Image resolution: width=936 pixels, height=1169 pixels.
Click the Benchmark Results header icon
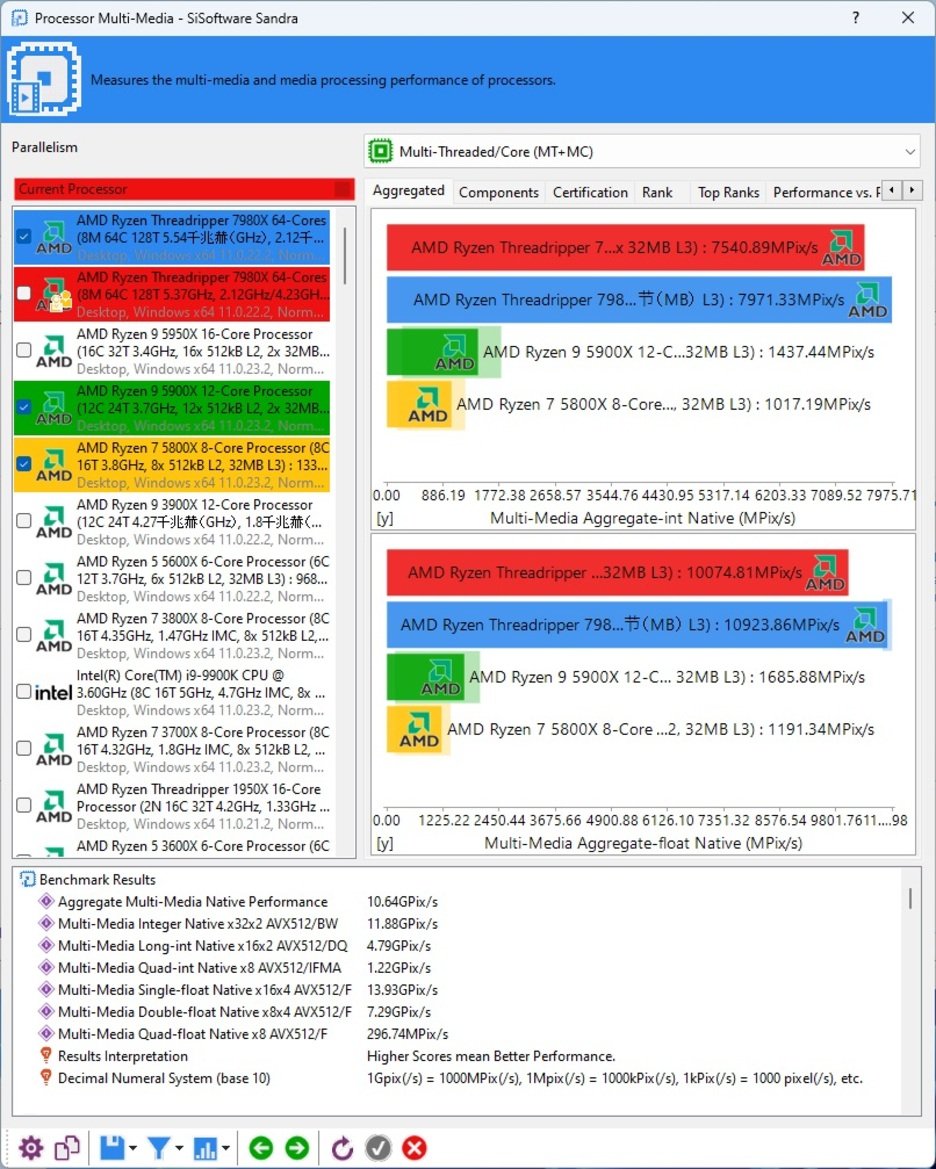[x=28, y=880]
